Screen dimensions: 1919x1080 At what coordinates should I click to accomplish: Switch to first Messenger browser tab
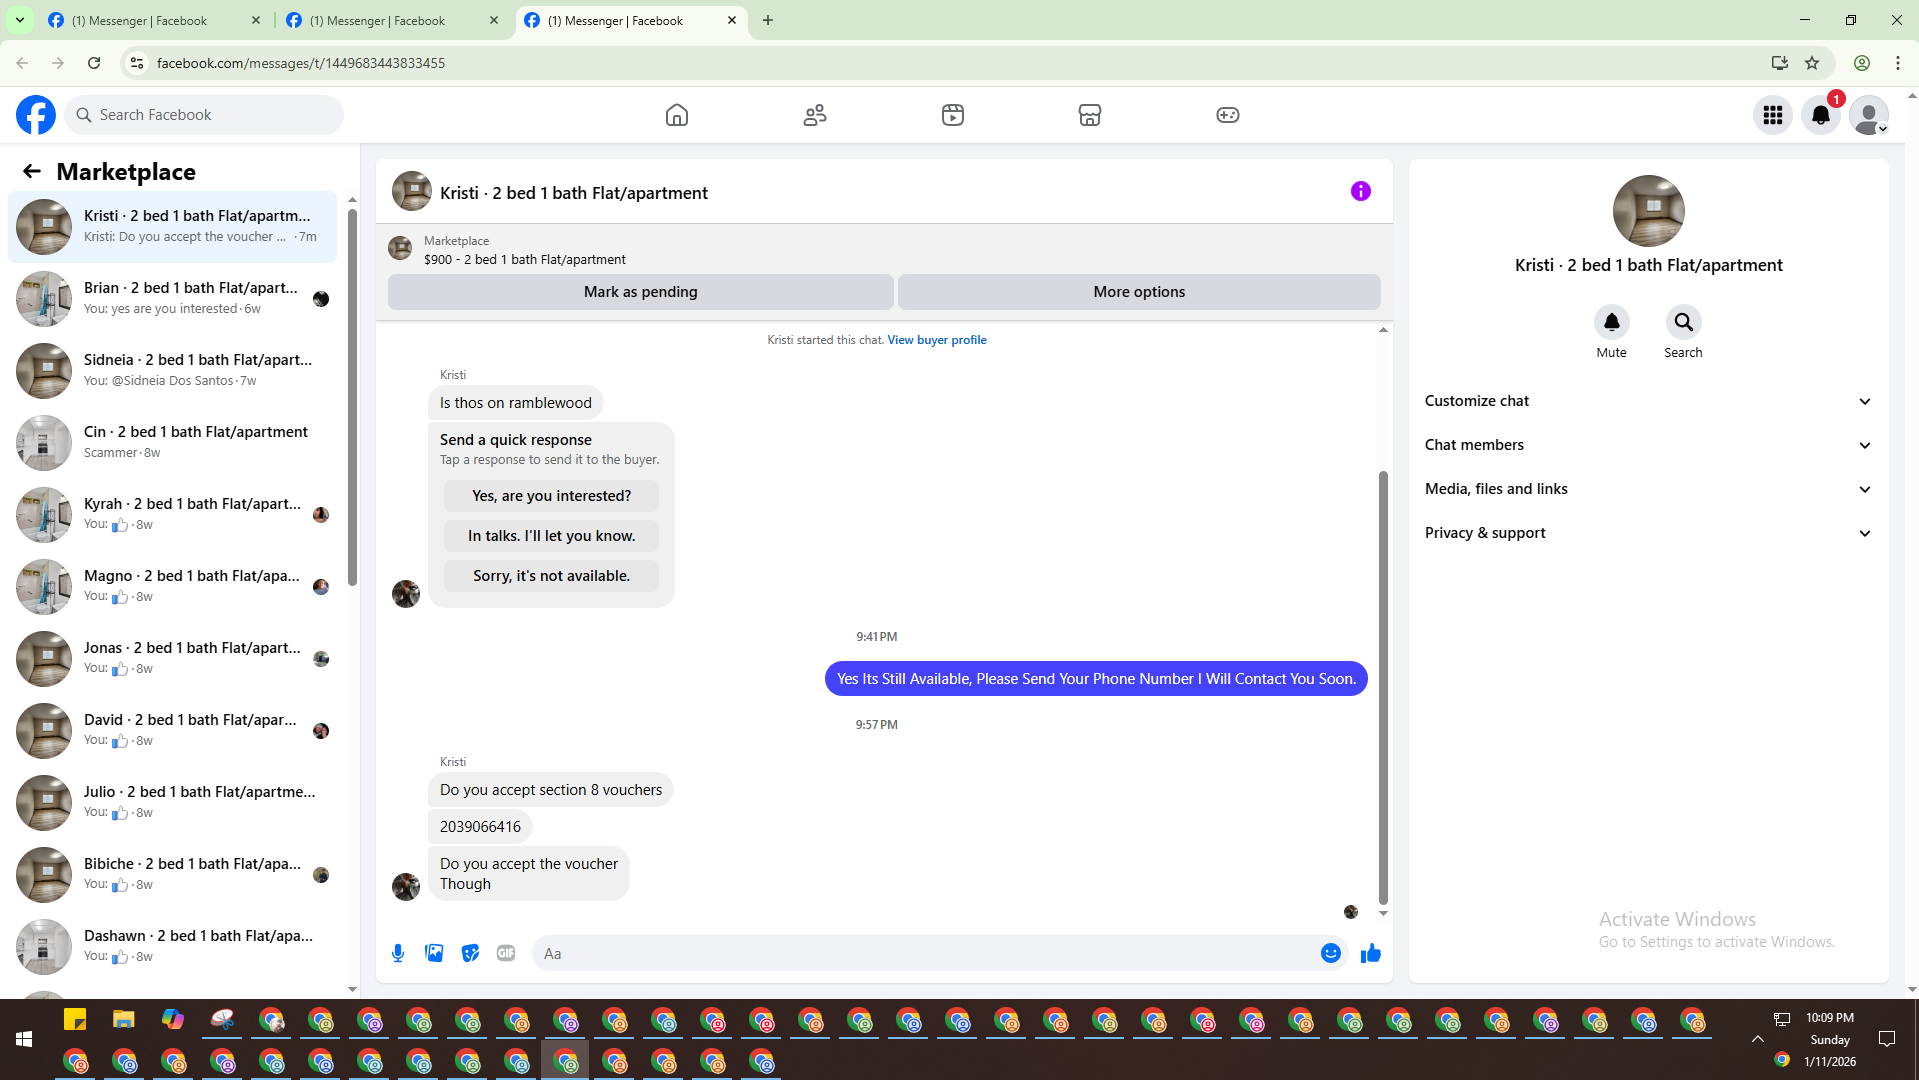pos(155,20)
